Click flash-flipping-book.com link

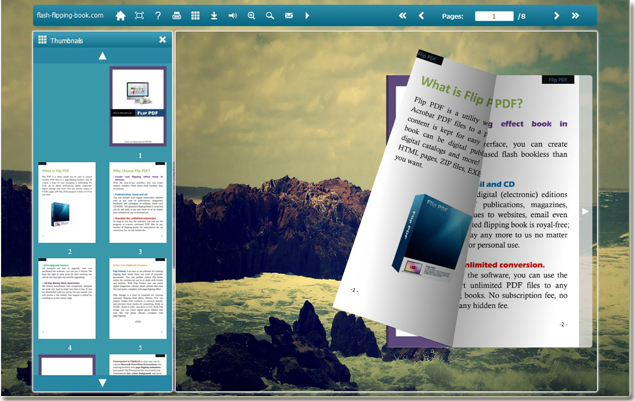(70, 15)
